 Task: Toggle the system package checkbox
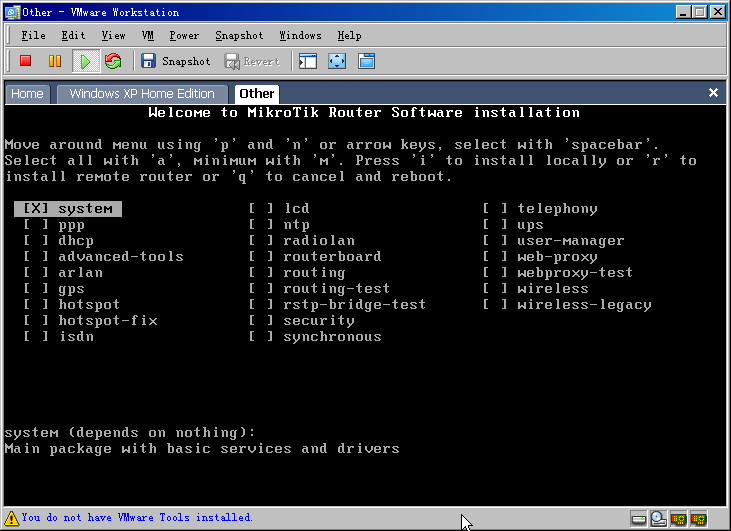pos(36,208)
